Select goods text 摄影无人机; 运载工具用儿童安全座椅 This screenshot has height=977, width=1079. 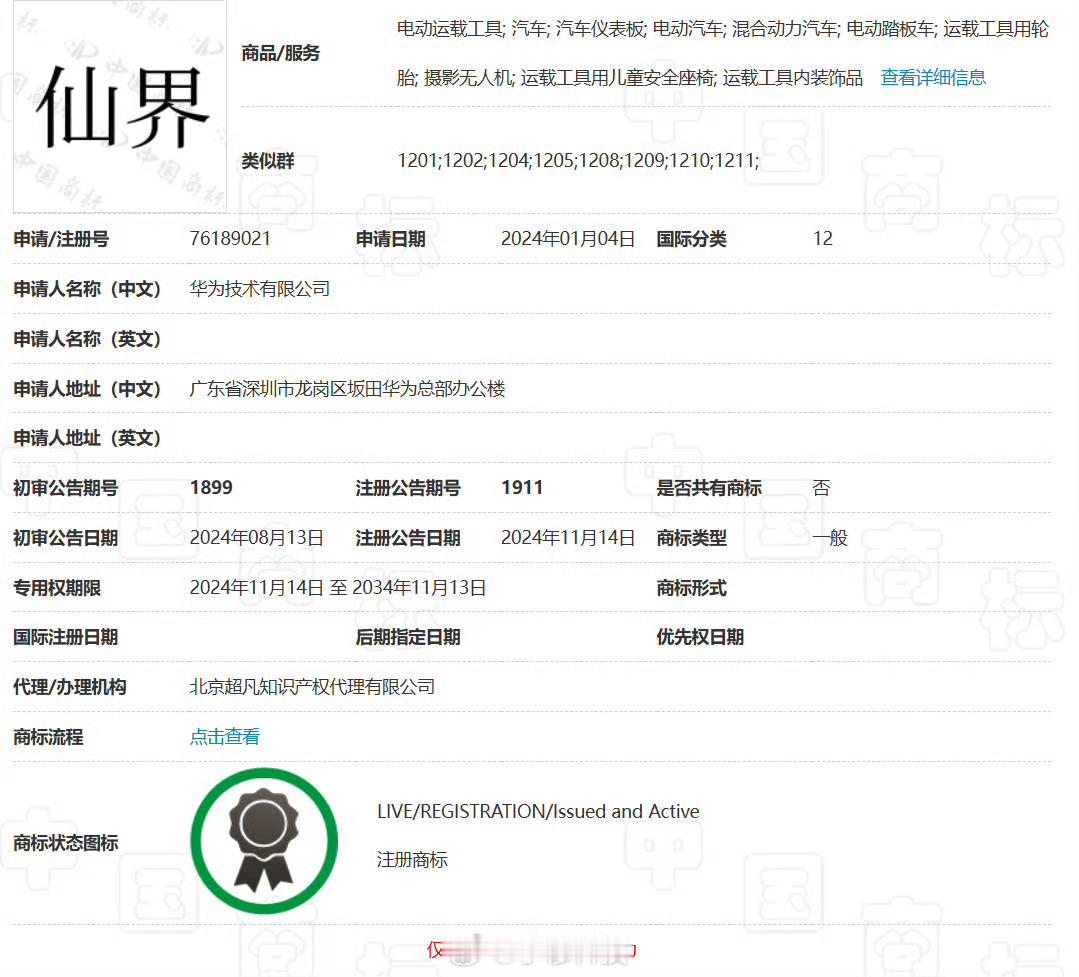coord(569,78)
